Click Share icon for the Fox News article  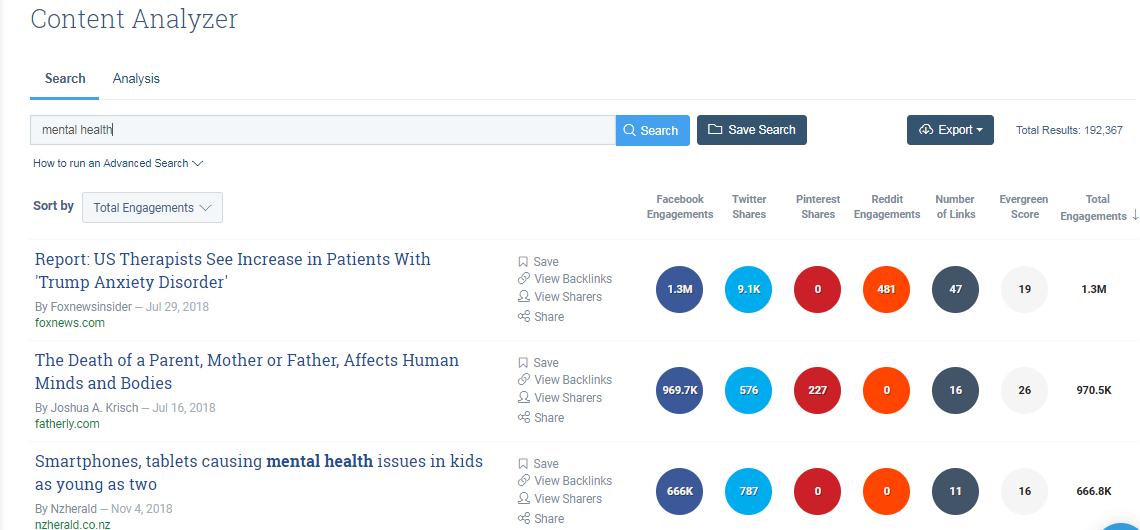[x=523, y=317]
